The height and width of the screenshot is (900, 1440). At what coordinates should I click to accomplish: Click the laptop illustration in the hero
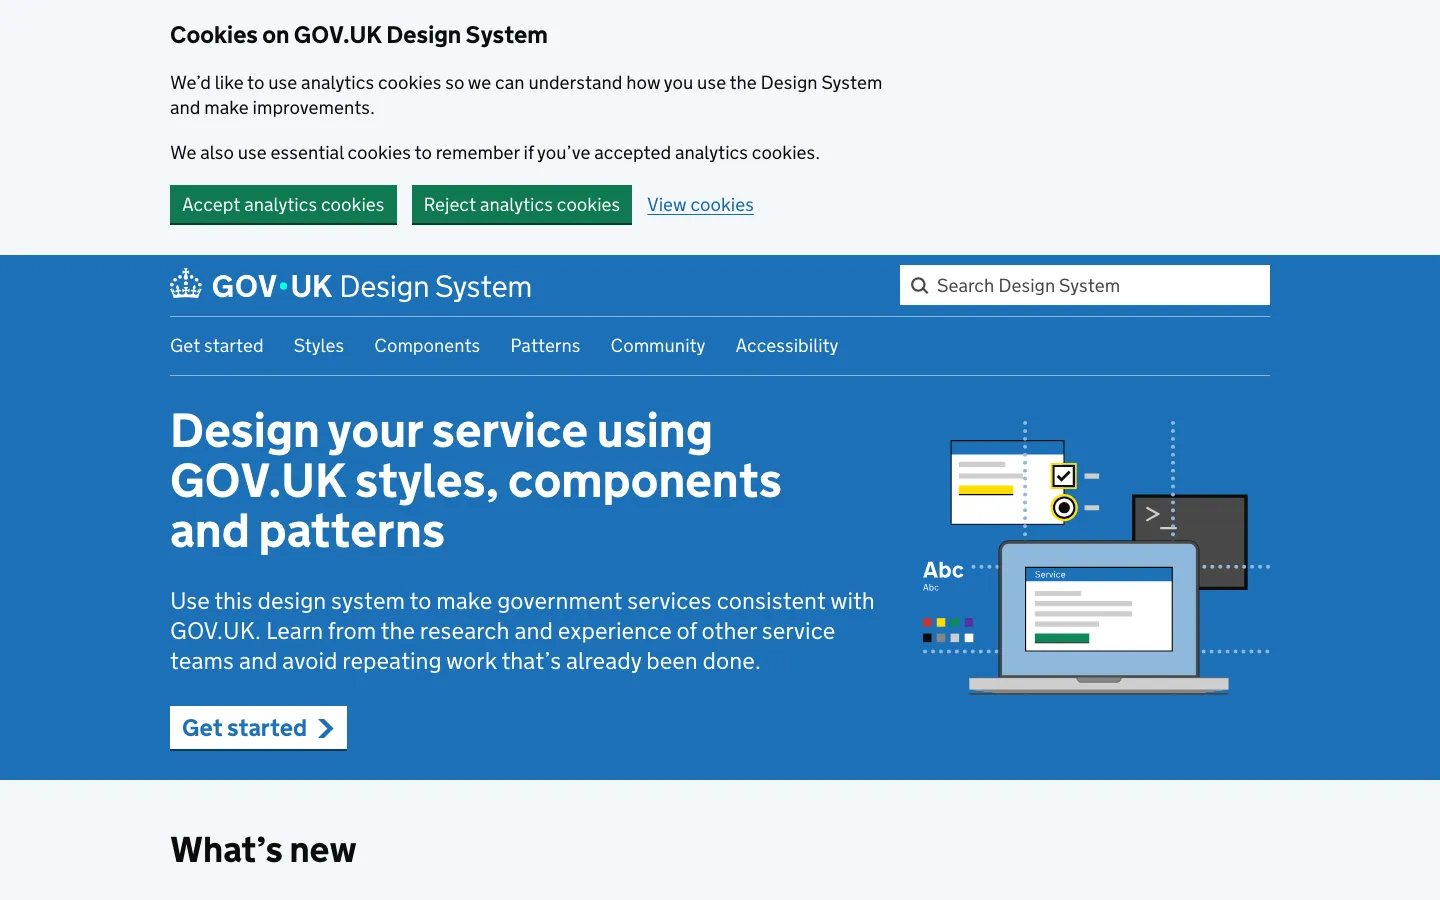click(1098, 617)
